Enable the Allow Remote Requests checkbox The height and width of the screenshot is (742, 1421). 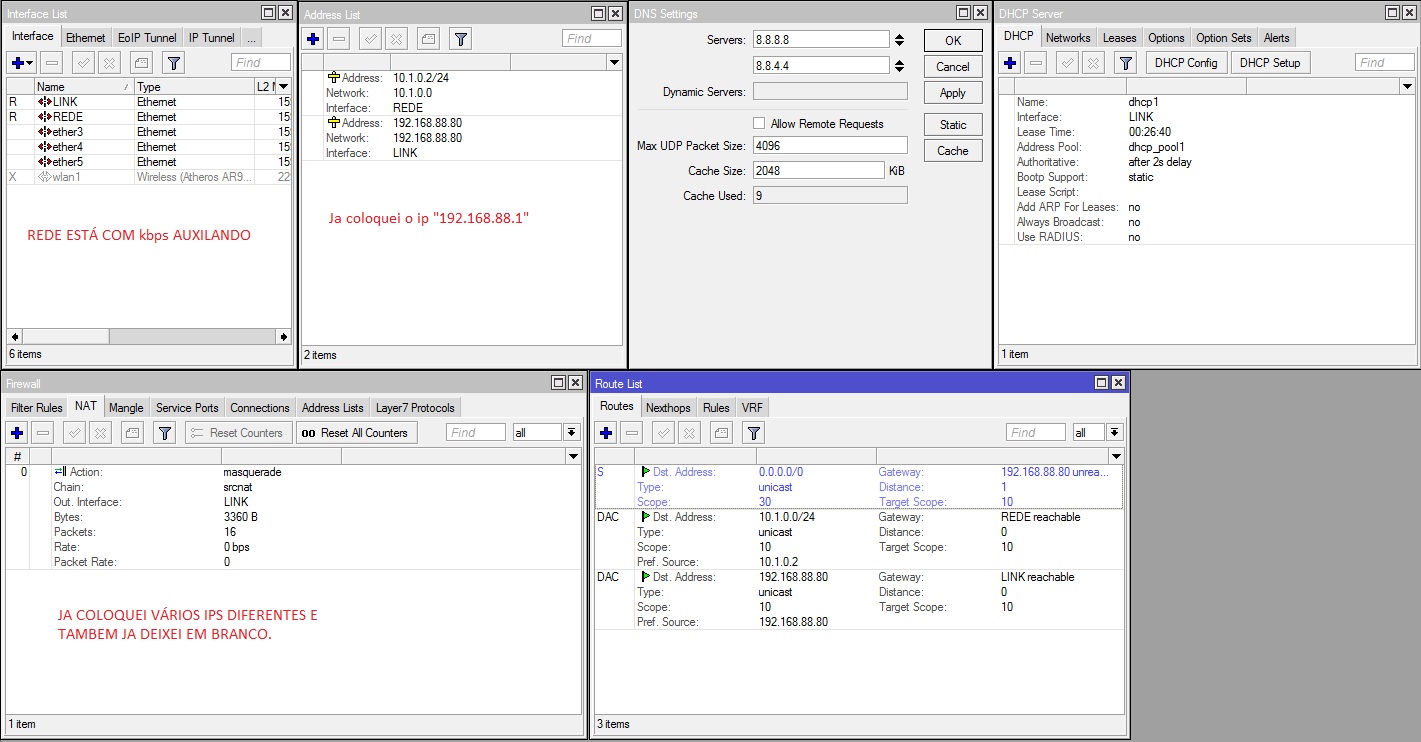click(759, 124)
